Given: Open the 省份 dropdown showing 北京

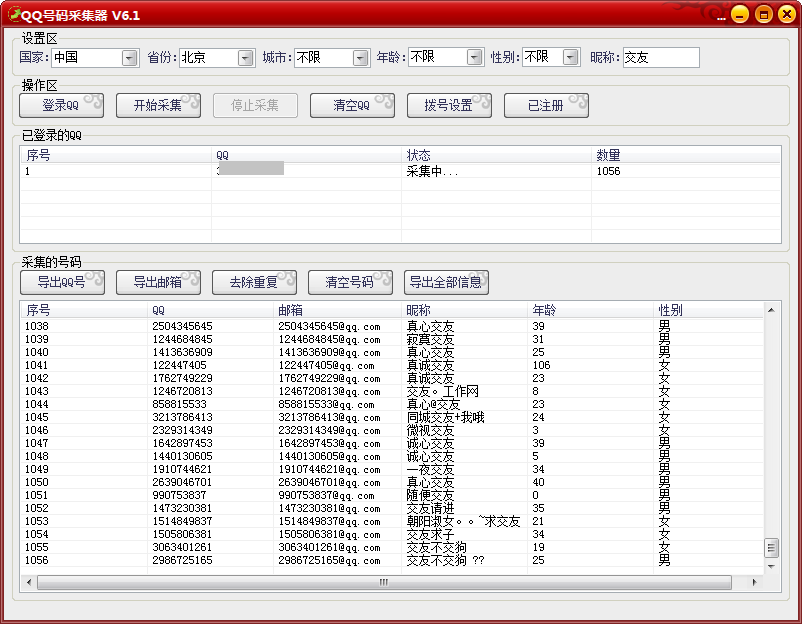Looking at the screenshot, I should (246, 58).
